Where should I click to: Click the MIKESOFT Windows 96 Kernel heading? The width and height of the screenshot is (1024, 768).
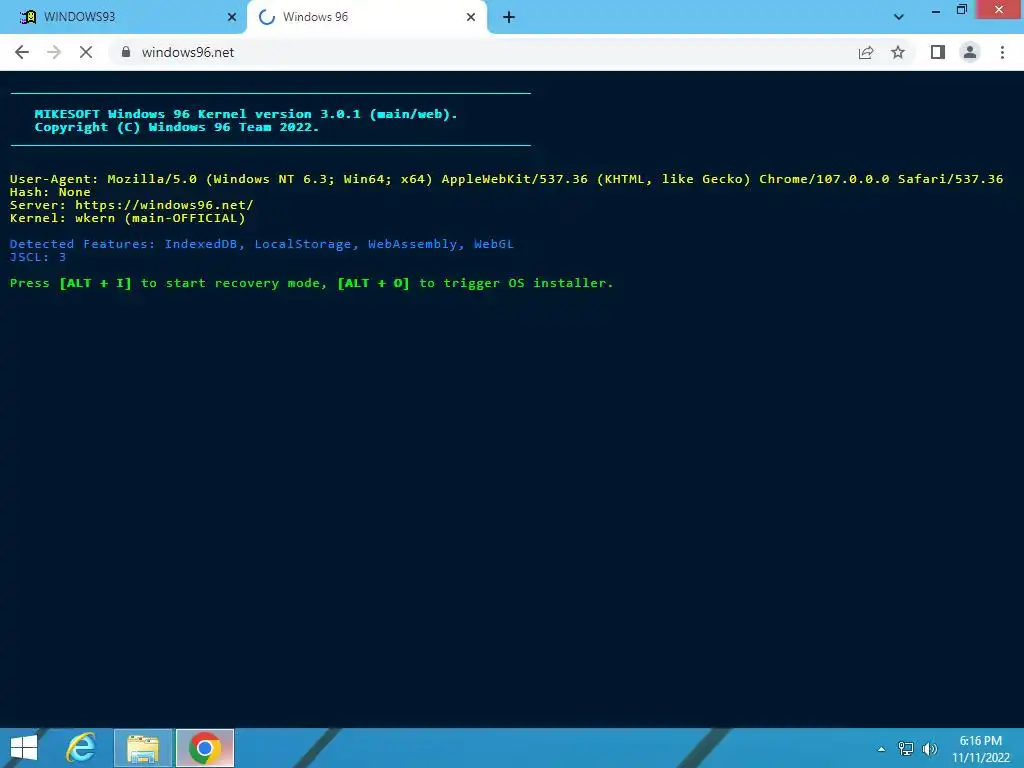[x=246, y=114]
